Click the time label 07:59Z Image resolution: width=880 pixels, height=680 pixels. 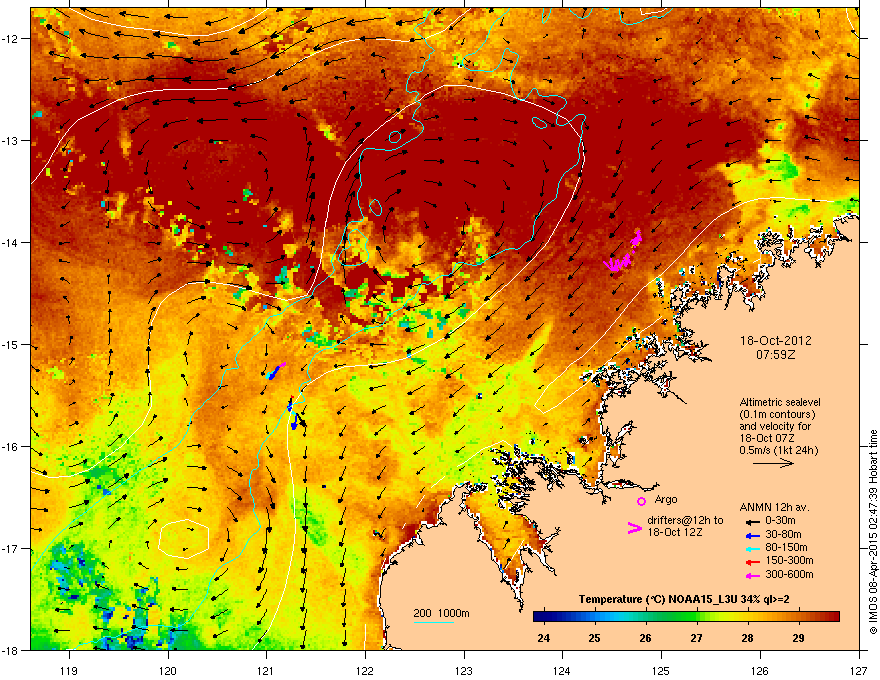click(775, 355)
